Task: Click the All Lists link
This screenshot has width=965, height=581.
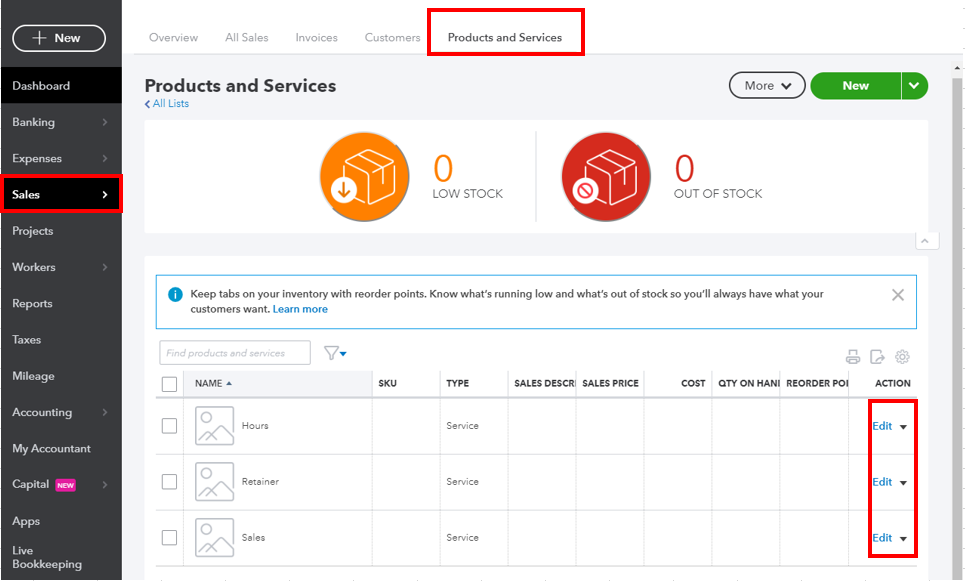Action: 167,104
